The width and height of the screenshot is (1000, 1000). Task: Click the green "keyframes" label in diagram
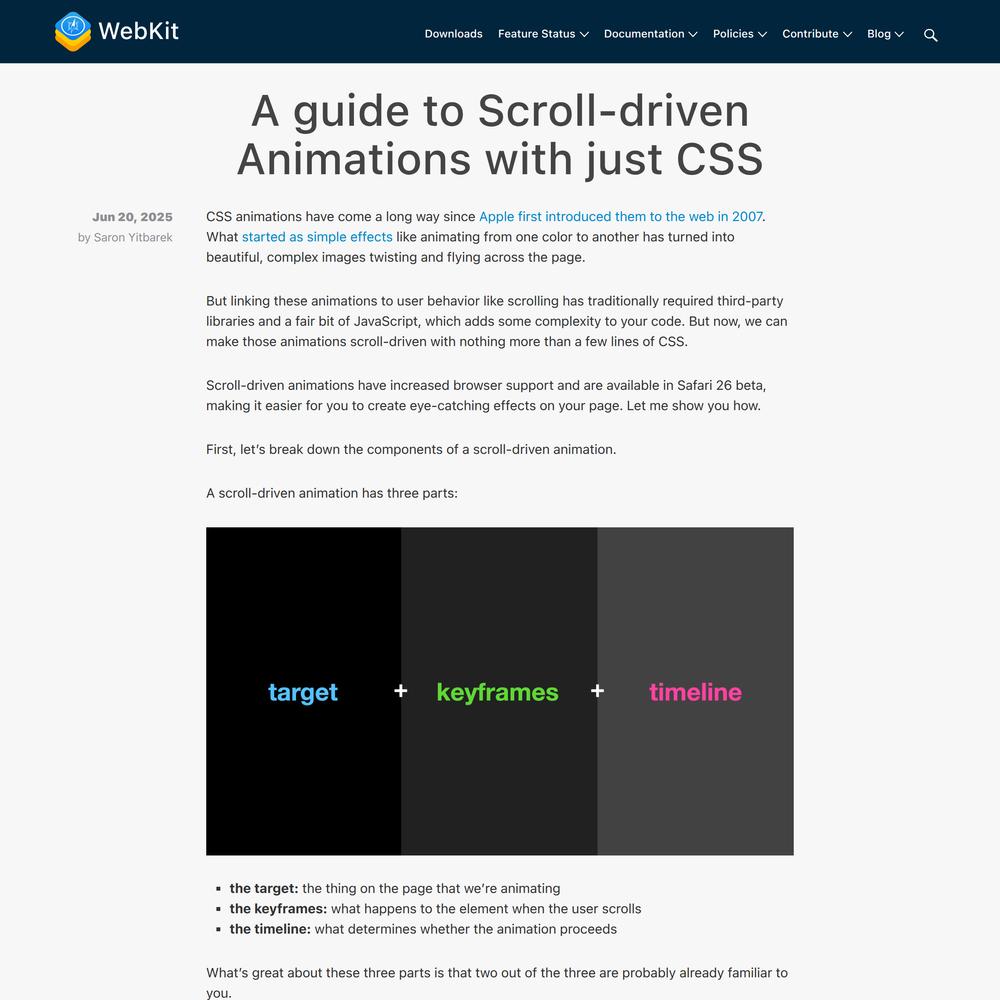pos(497,692)
